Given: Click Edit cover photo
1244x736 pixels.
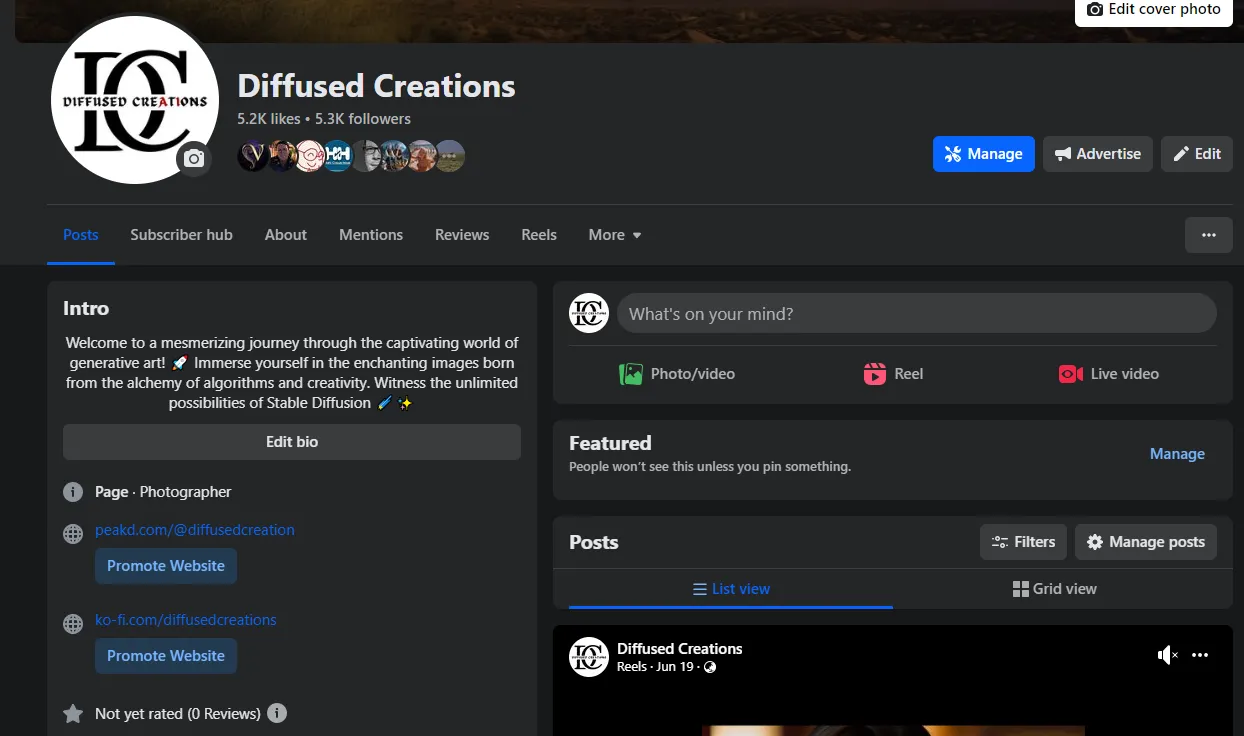Looking at the screenshot, I should point(1154,10).
